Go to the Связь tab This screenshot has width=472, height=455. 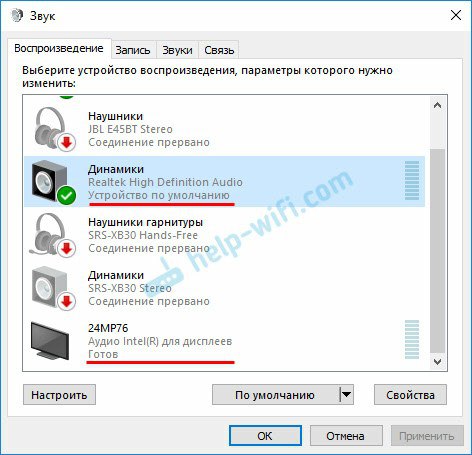tap(219, 50)
